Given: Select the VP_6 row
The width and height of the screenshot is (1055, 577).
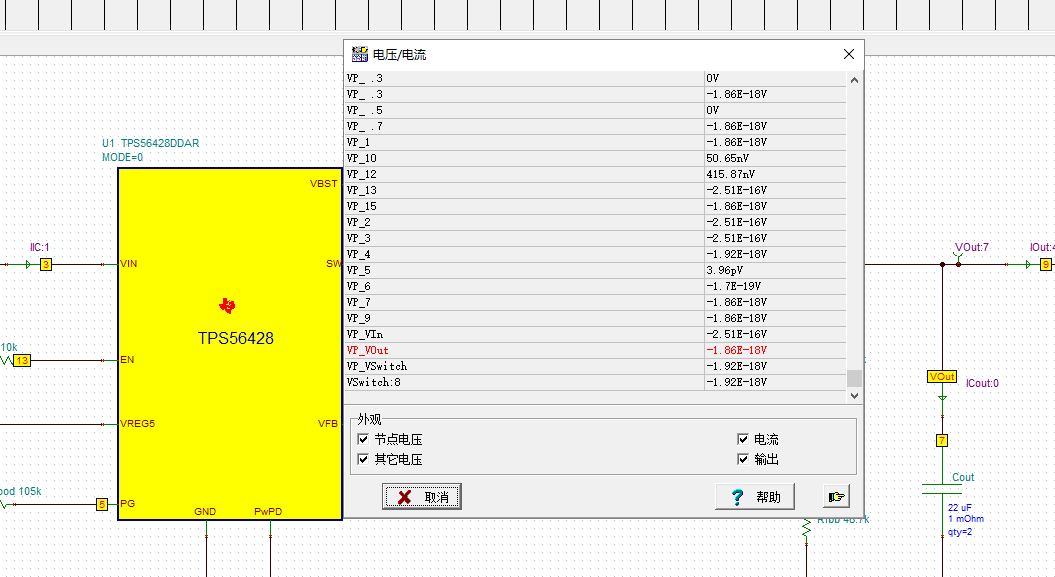Looking at the screenshot, I should (x=595, y=286).
